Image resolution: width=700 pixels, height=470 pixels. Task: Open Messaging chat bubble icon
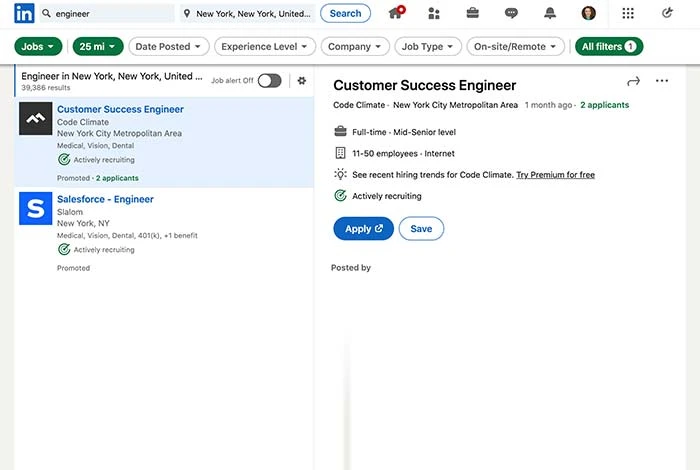(x=511, y=13)
